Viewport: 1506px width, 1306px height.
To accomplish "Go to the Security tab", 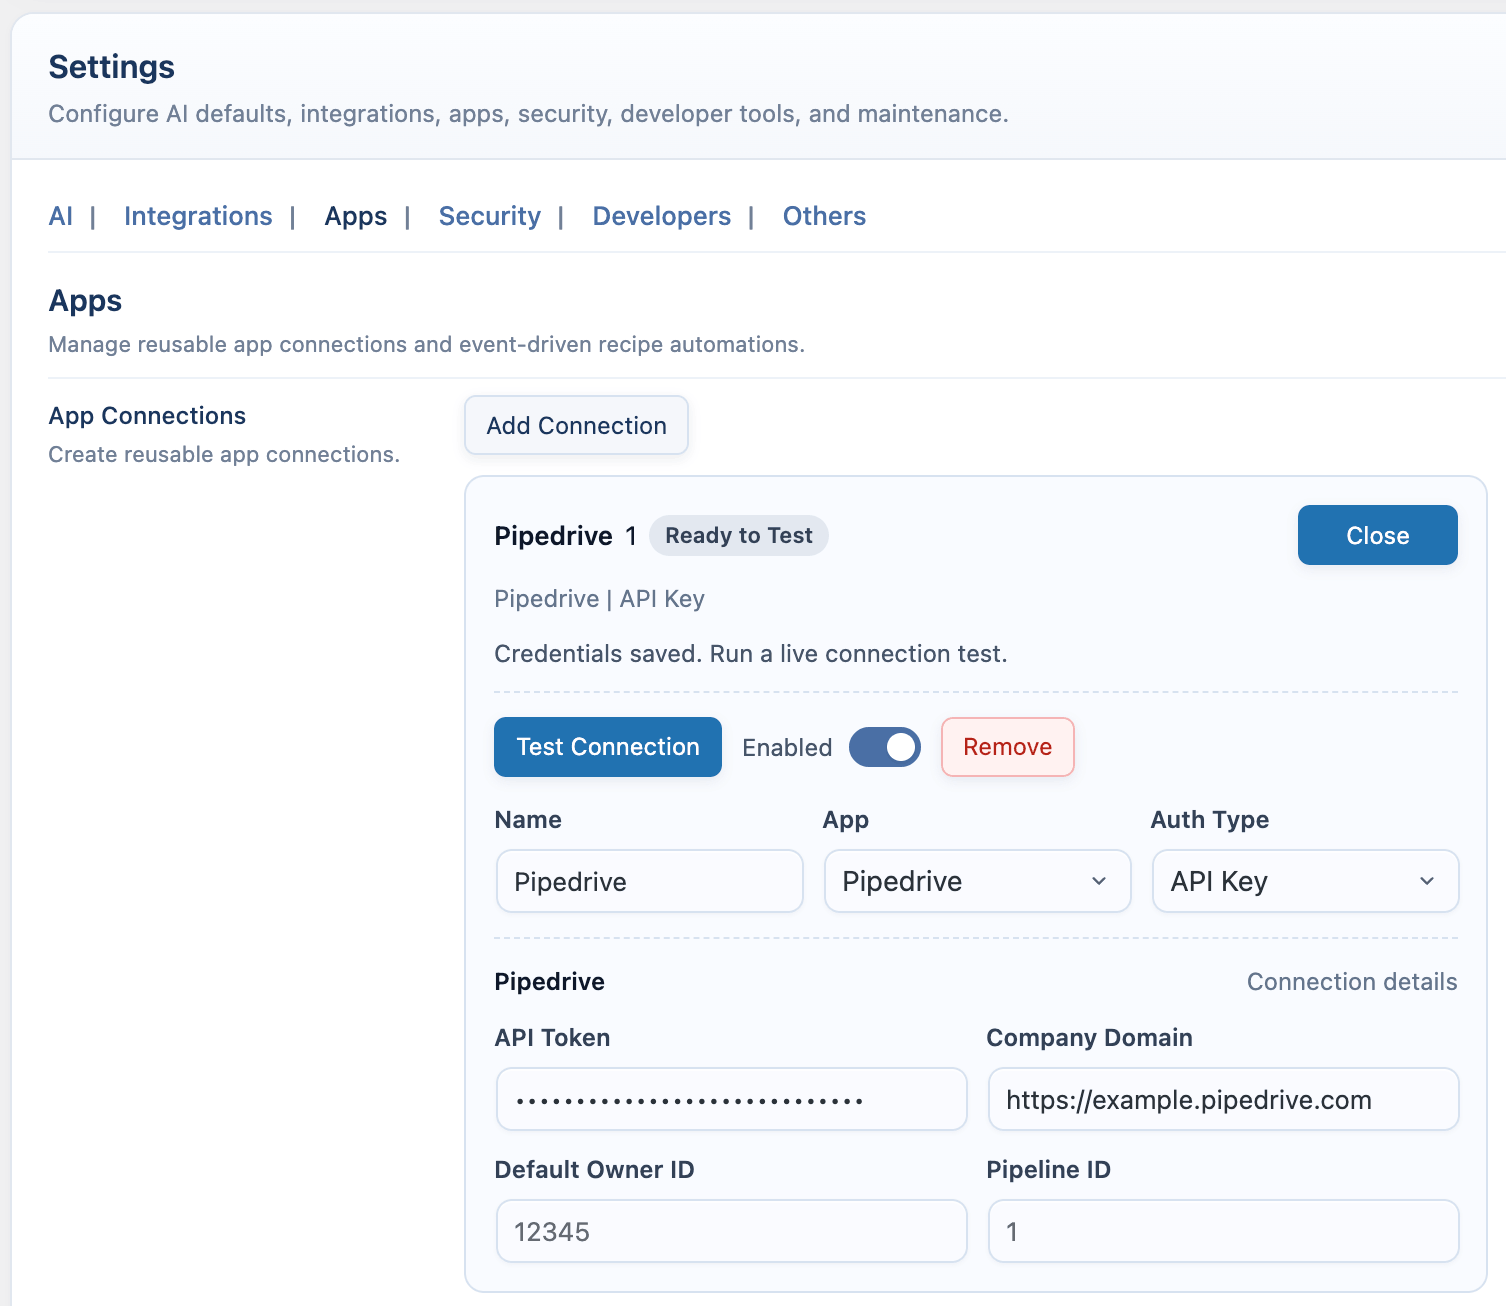I will [x=490, y=216].
